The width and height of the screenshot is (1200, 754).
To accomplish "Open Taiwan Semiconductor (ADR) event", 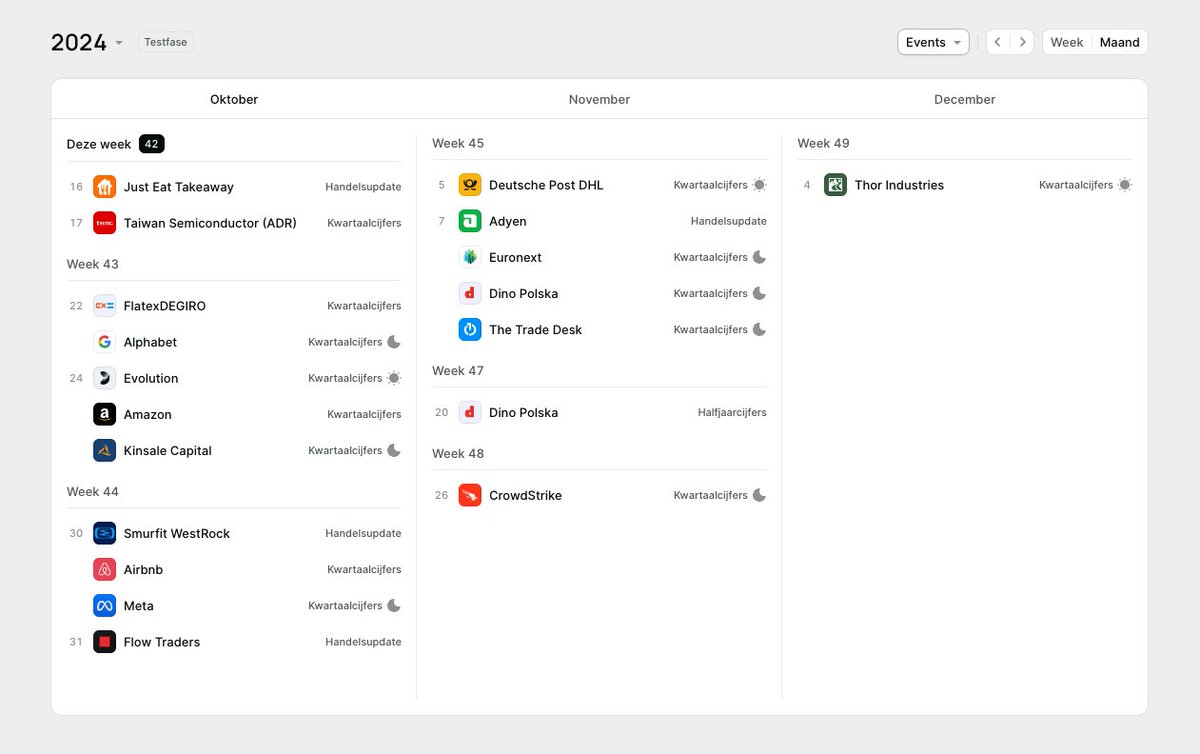I will [x=234, y=223].
